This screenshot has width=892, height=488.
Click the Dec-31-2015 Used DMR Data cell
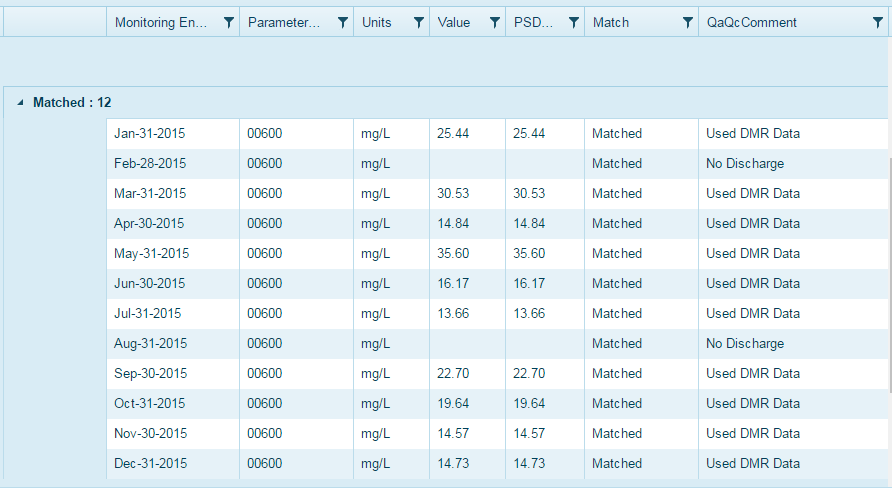click(x=753, y=463)
